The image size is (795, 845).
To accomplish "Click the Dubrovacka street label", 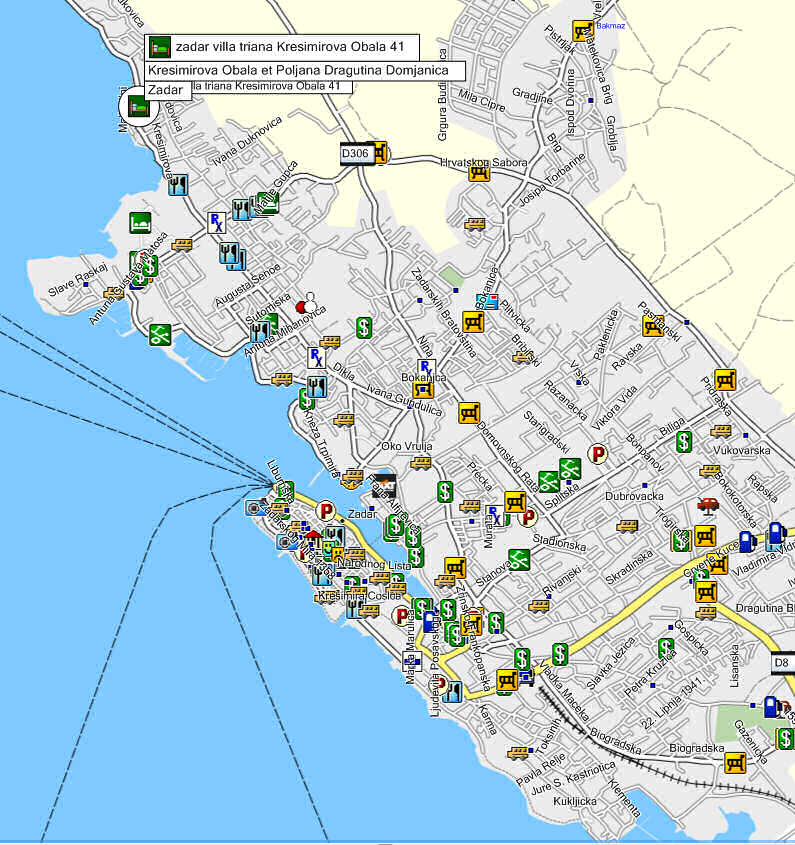I will [635, 496].
